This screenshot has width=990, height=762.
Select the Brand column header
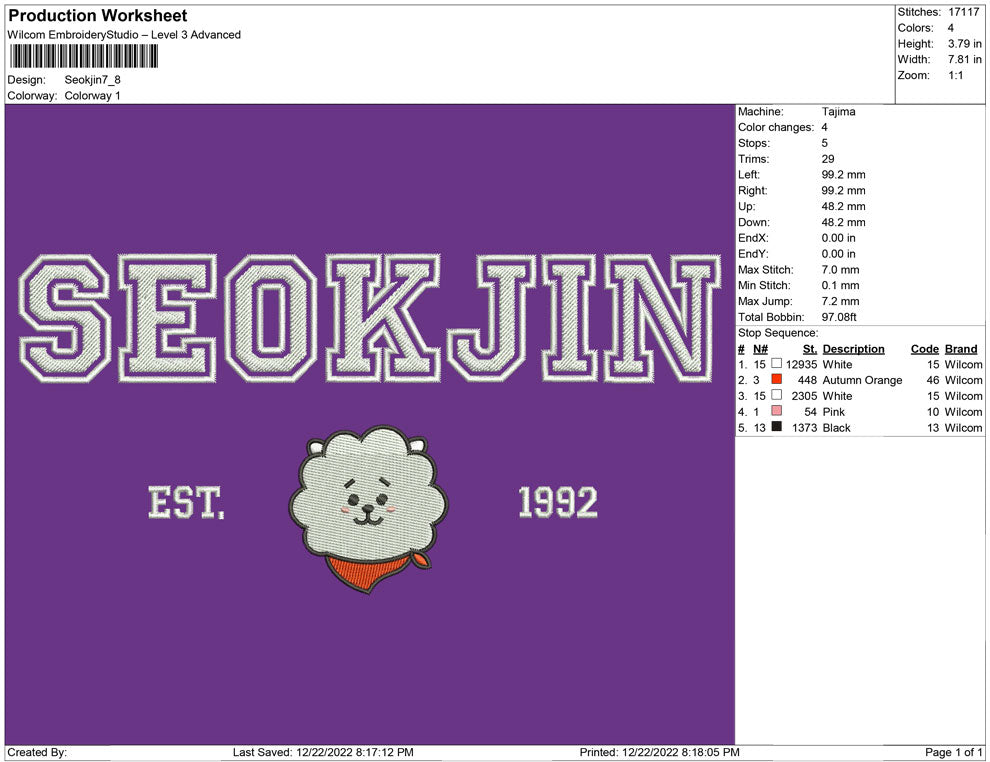(961, 348)
